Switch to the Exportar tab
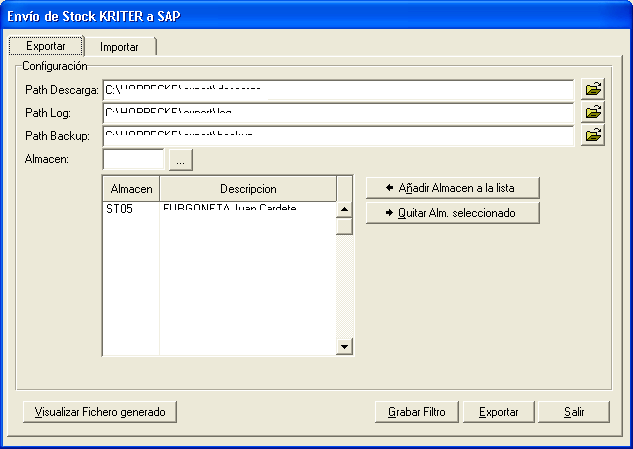This screenshot has width=633, height=449. tap(46, 46)
